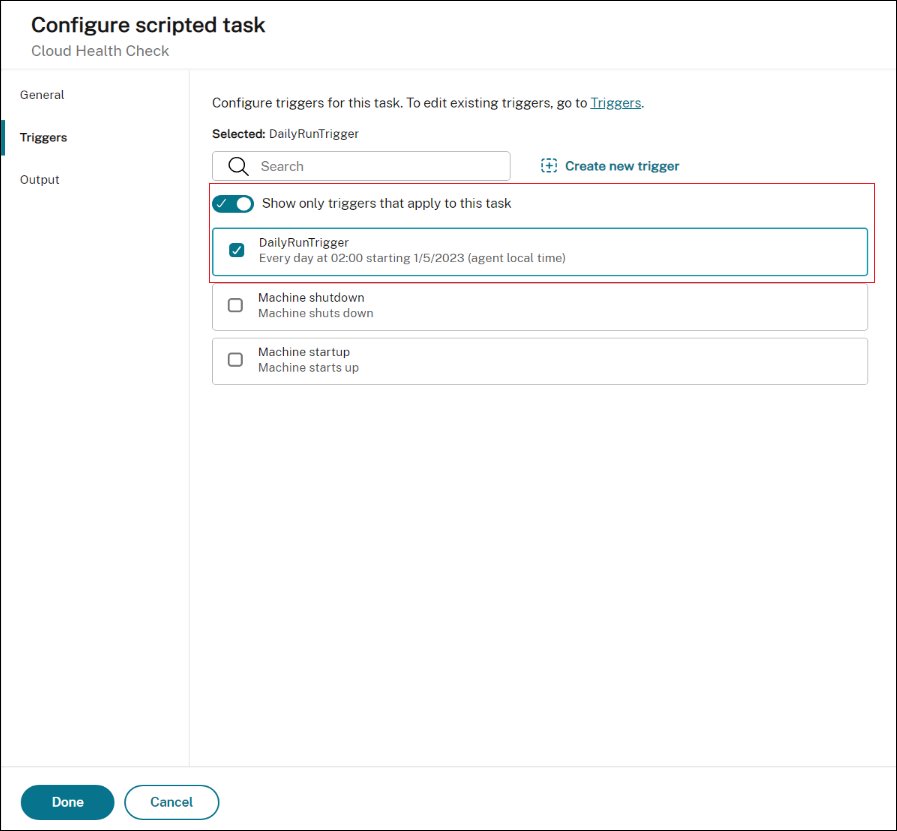Select the Triggers tab in the sidebar

tap(44, 137)
